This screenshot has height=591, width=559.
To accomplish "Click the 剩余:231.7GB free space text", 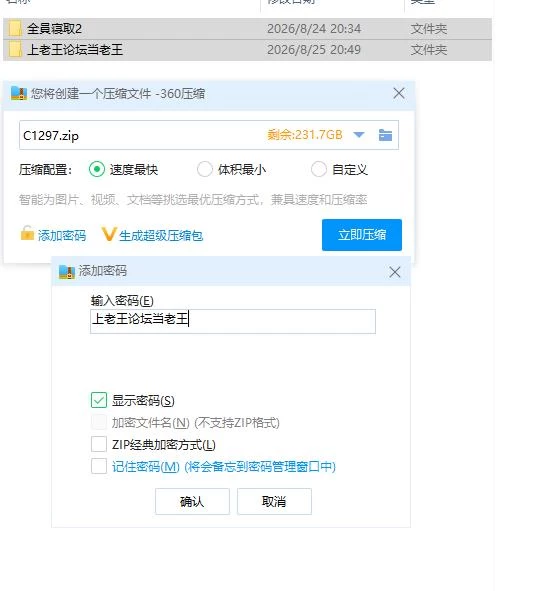I will 305,135.
